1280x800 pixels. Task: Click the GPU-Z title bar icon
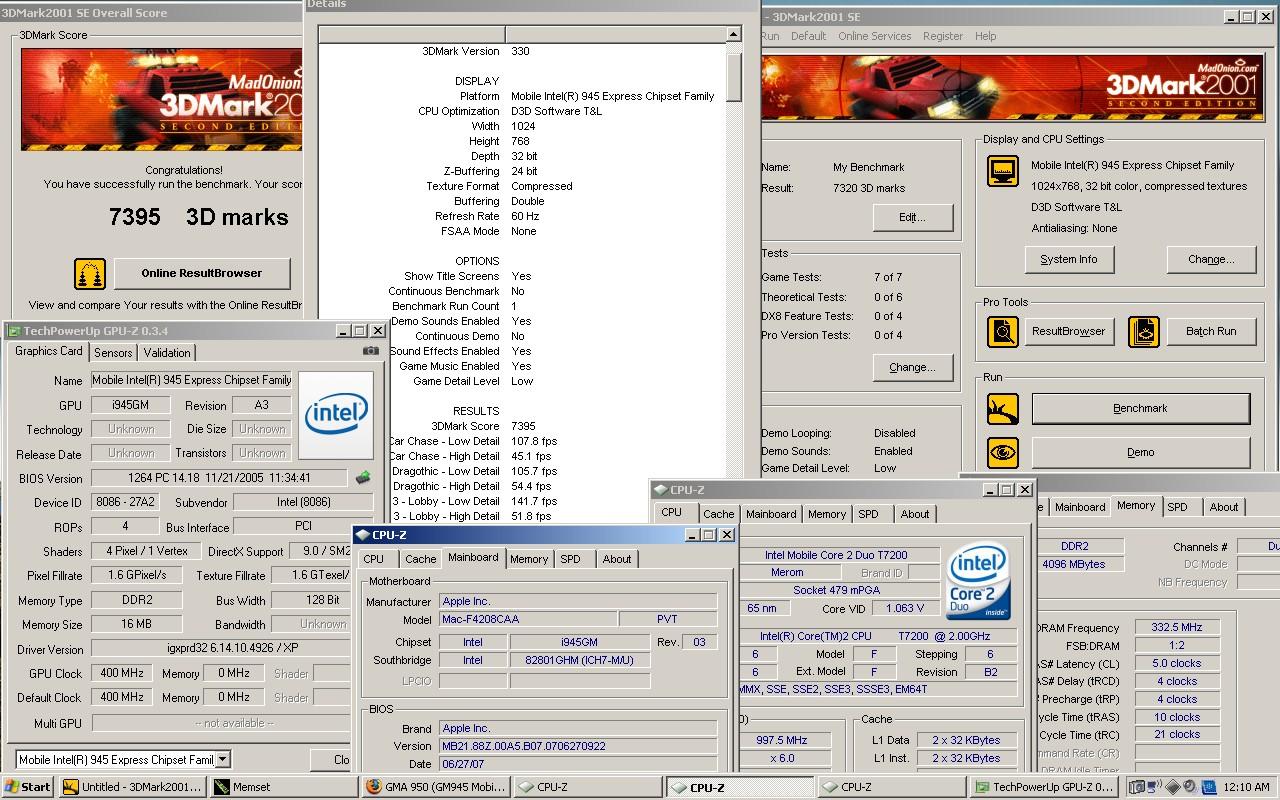click(x=15, y=331)
